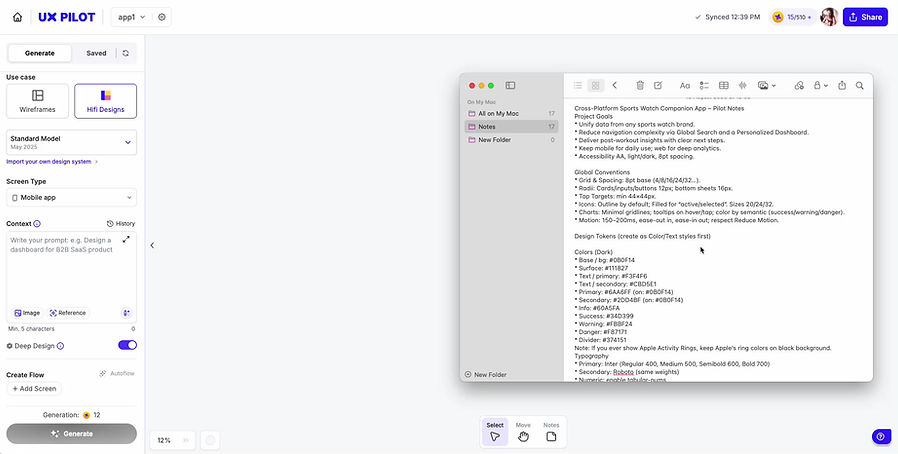Viewport: 898px width, 454px height.
Task: Click the audio waveform icon in Notes
Action: click(743, 85)
